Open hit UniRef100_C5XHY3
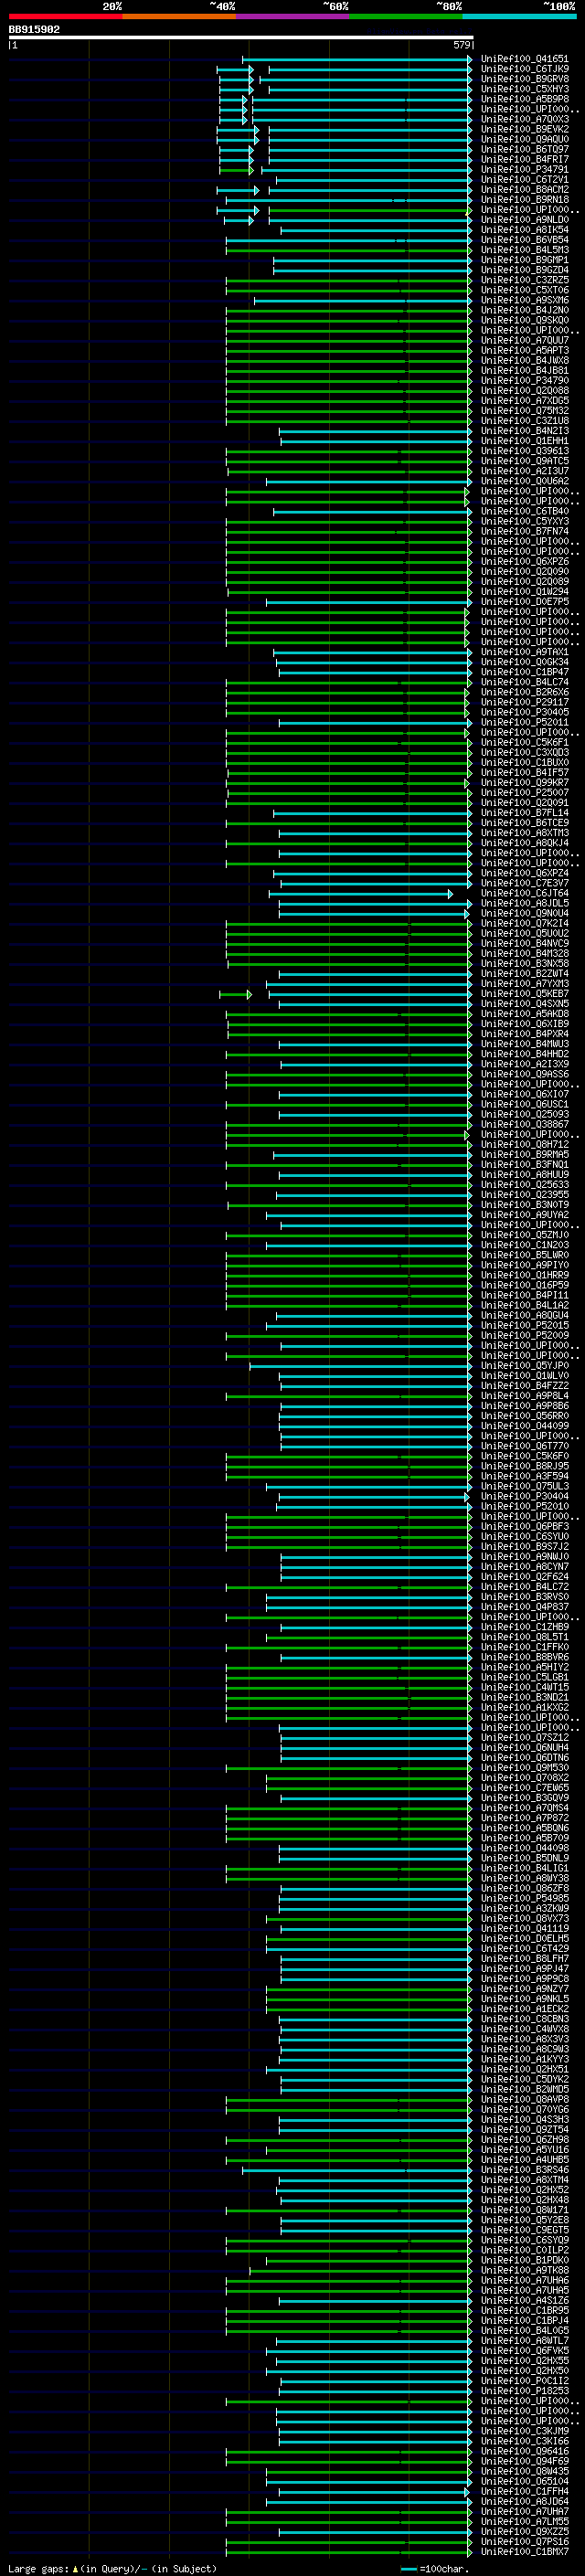 [x=524, y=89]
